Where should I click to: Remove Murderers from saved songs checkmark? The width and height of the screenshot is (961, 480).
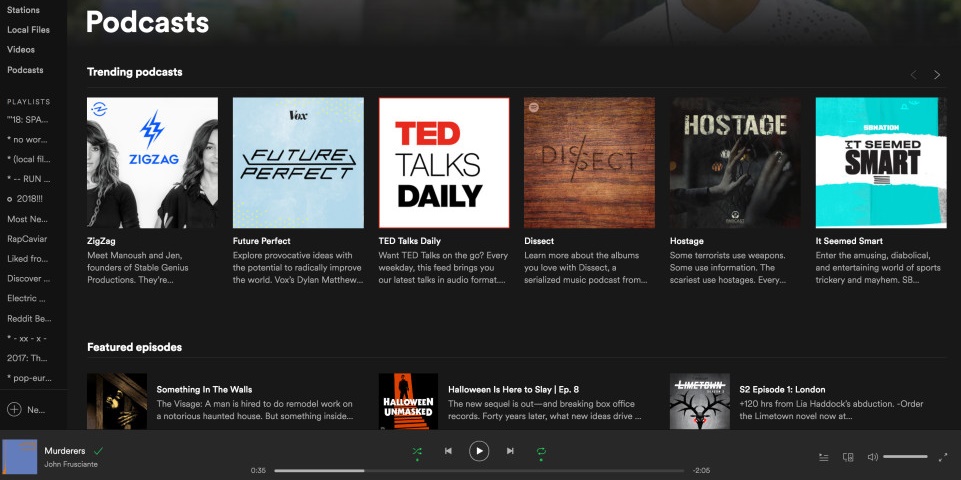tap(99, 451)
